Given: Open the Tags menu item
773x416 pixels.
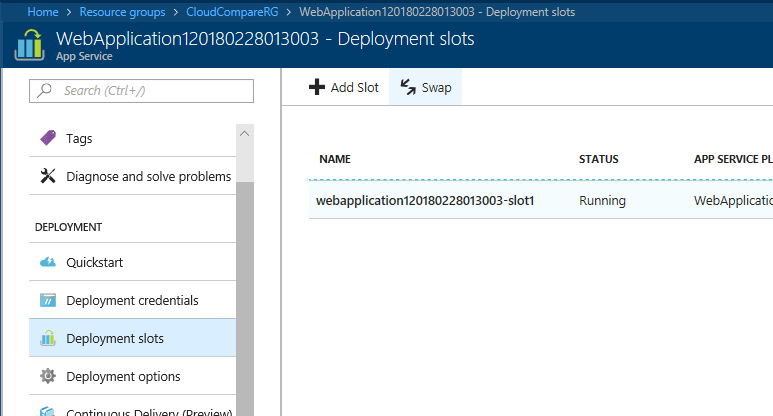Looking at the screenshot, I should (x=133, y=138).
